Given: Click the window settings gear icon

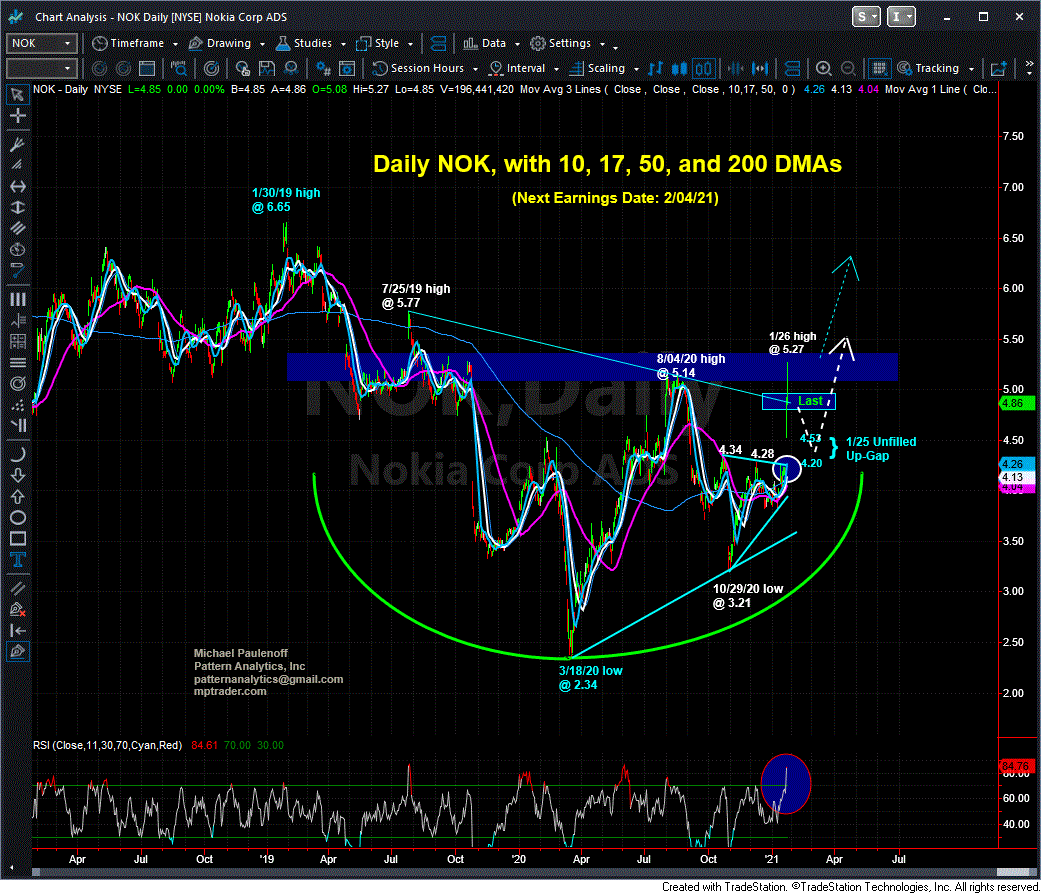Looking at the screenshot, I should click(x=347, y=68).
